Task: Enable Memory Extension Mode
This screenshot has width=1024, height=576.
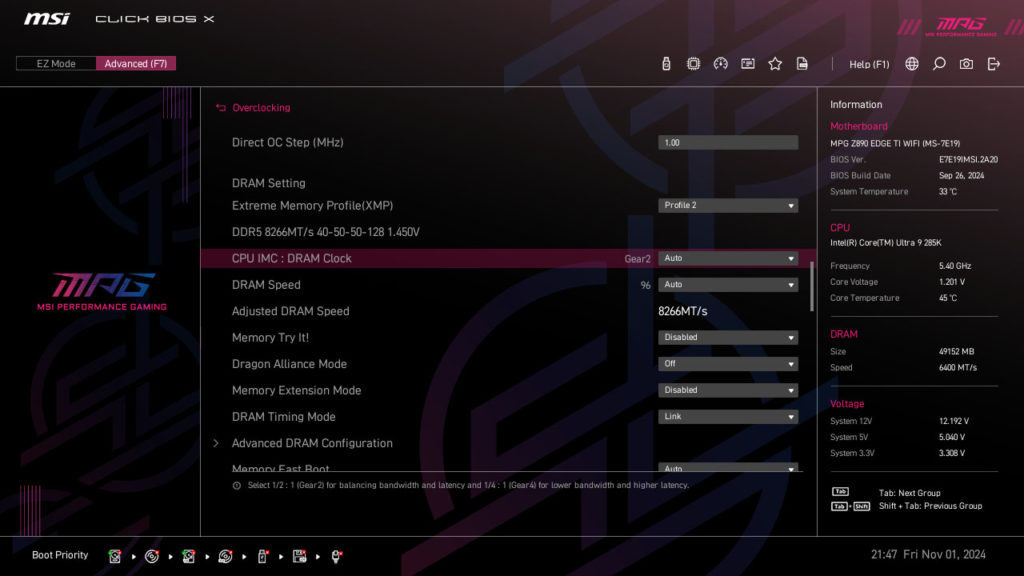Action: (x=728, y=390)
